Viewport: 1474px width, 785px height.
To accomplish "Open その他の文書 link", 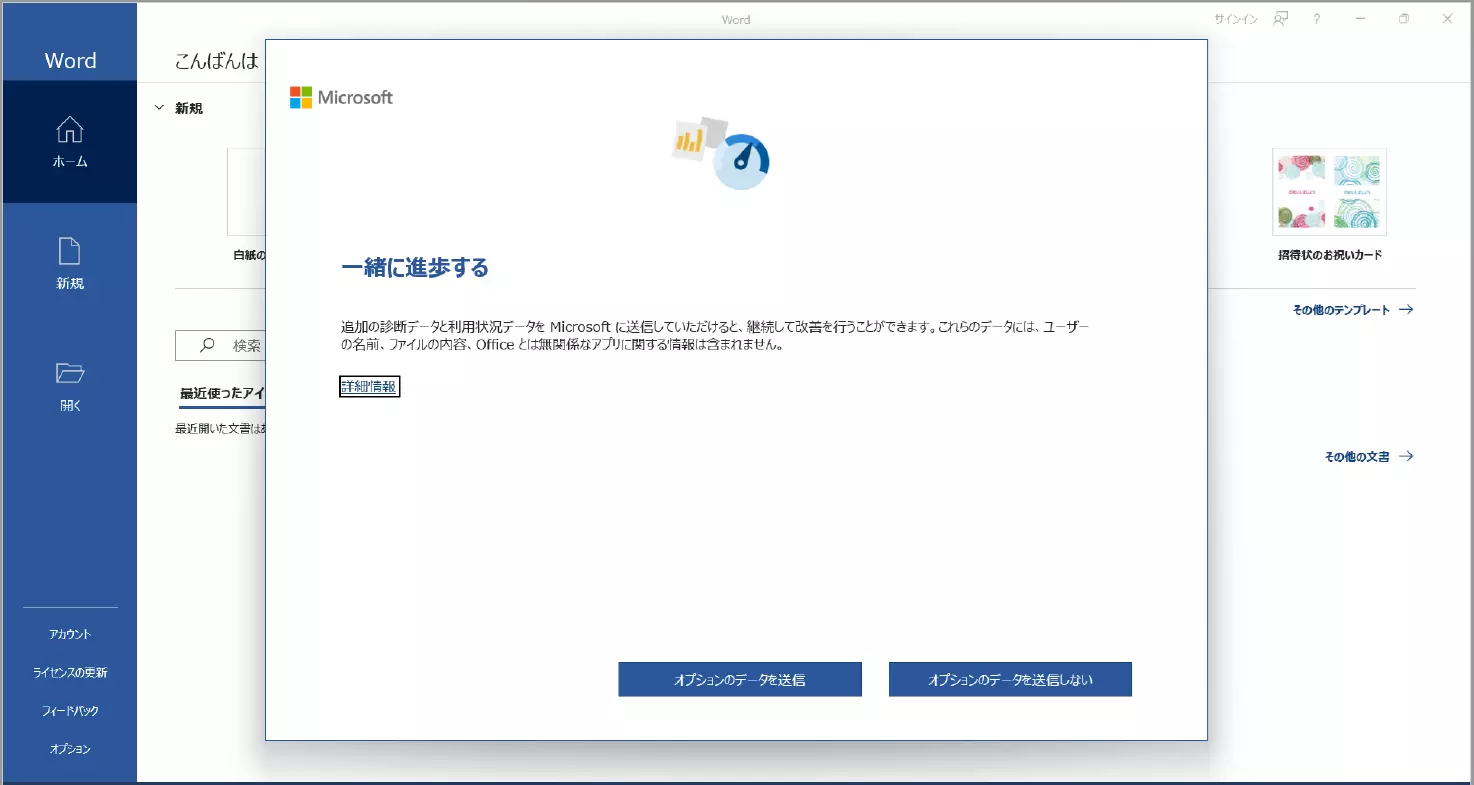I will (x=1368, y=456).
